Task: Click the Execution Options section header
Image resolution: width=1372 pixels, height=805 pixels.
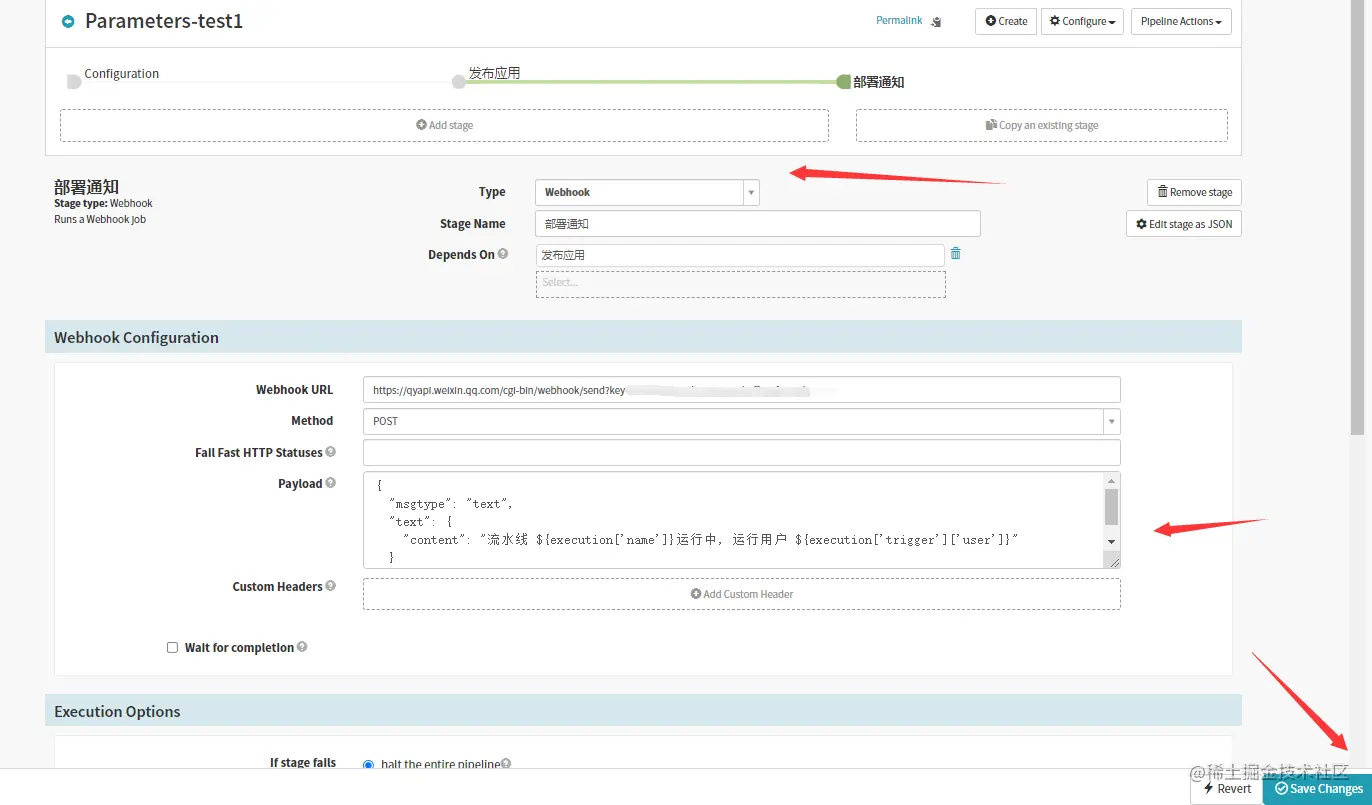Action: click(x=643, y=711)
